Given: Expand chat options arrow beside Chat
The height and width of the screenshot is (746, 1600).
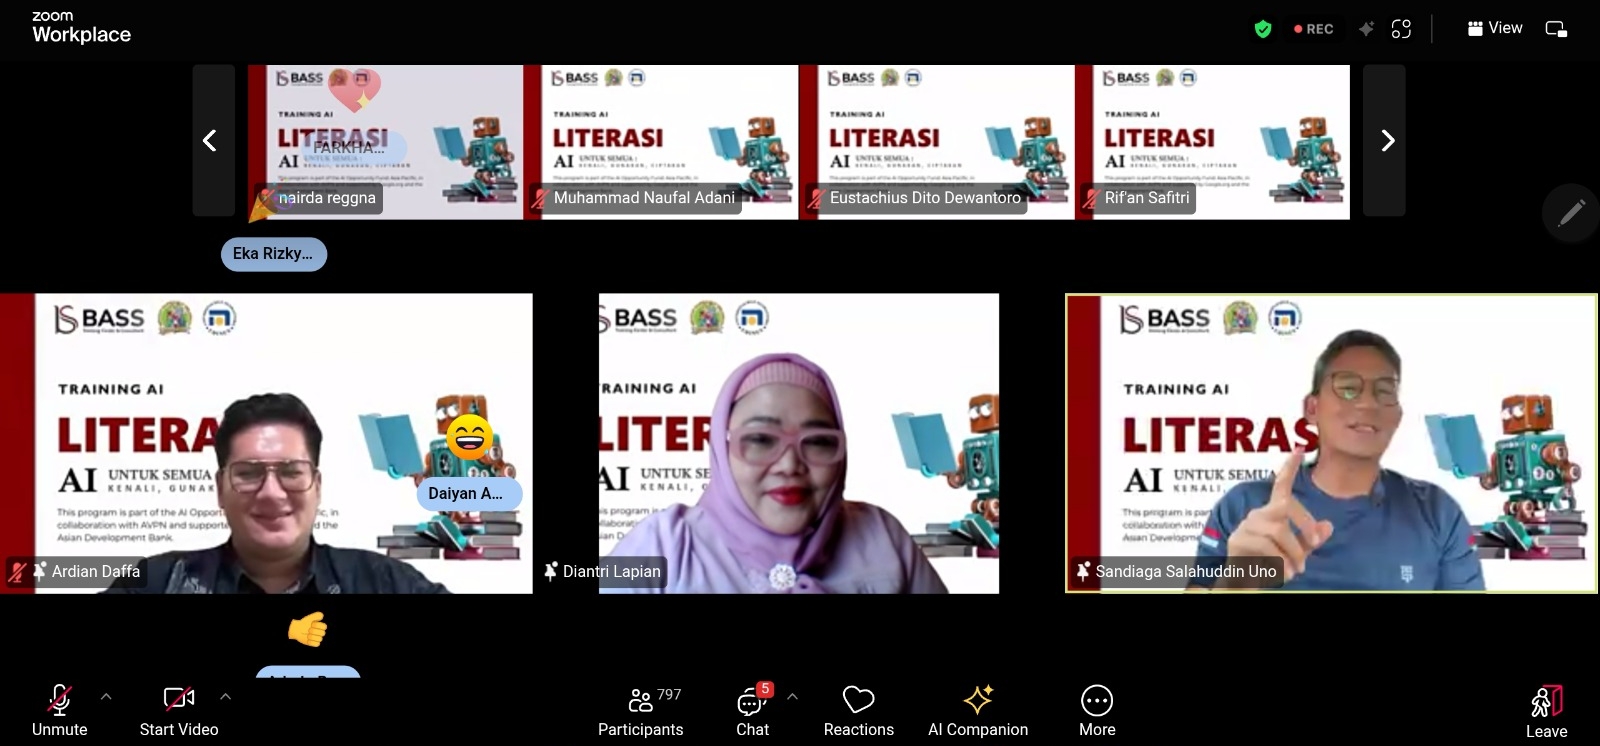Looking at the screenshot, I should coord(792,696).
